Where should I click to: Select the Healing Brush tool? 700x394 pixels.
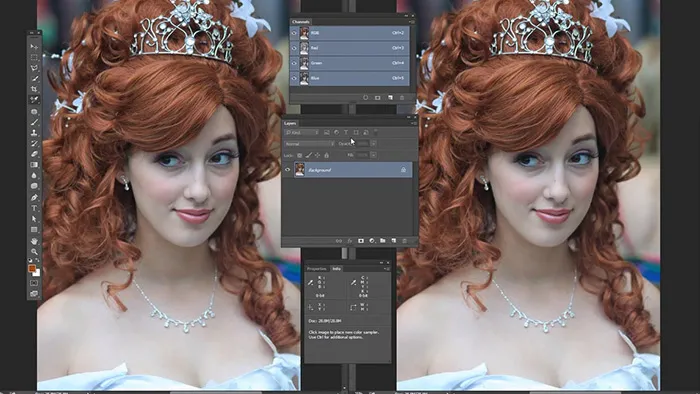coord(34,112)
